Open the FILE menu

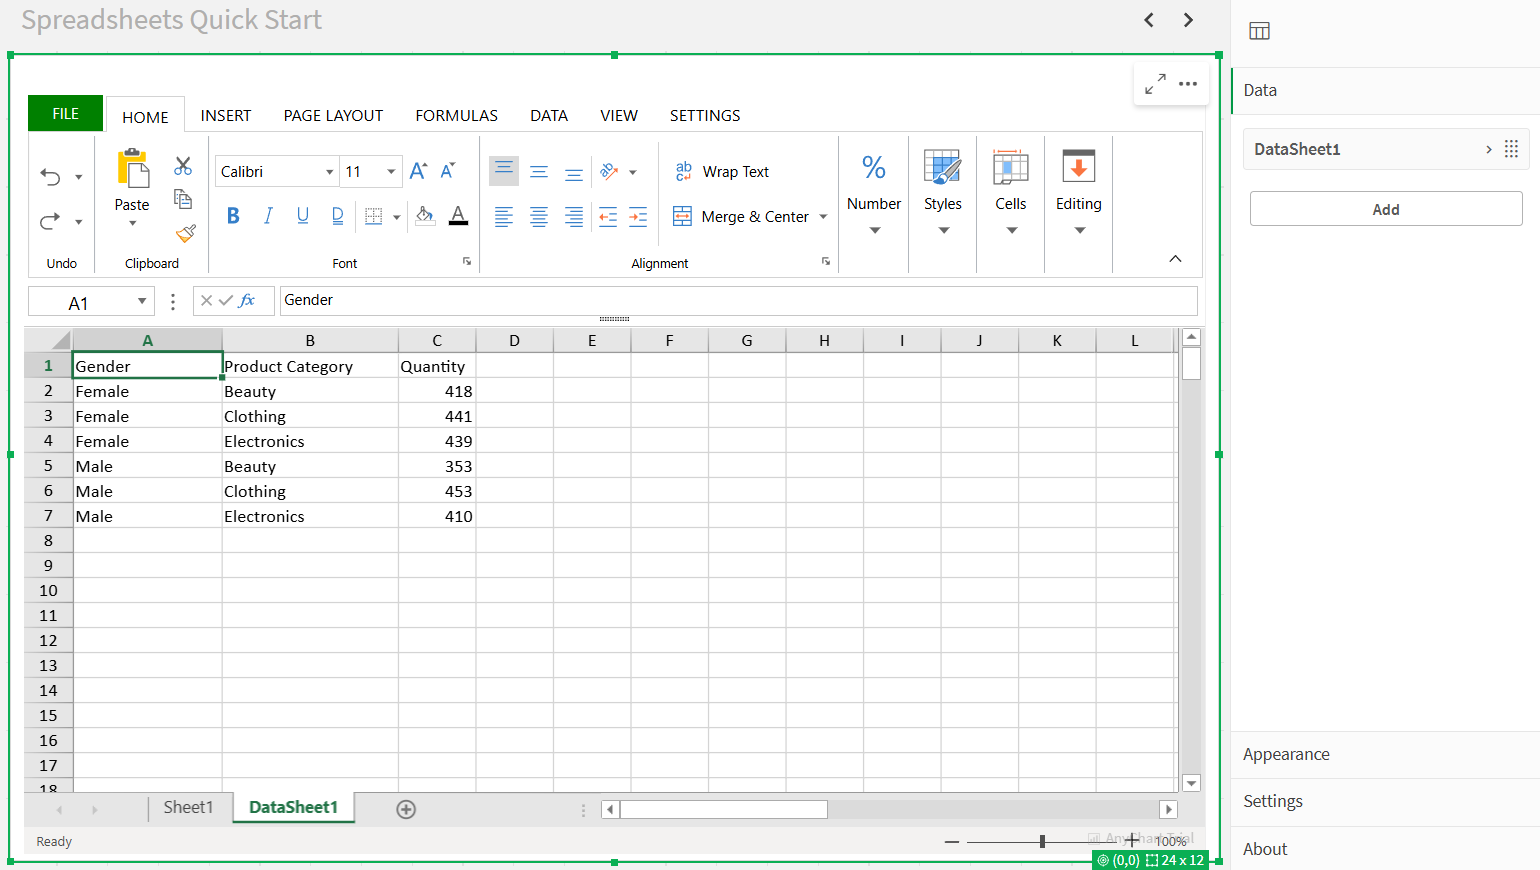[x=64, y=113]
